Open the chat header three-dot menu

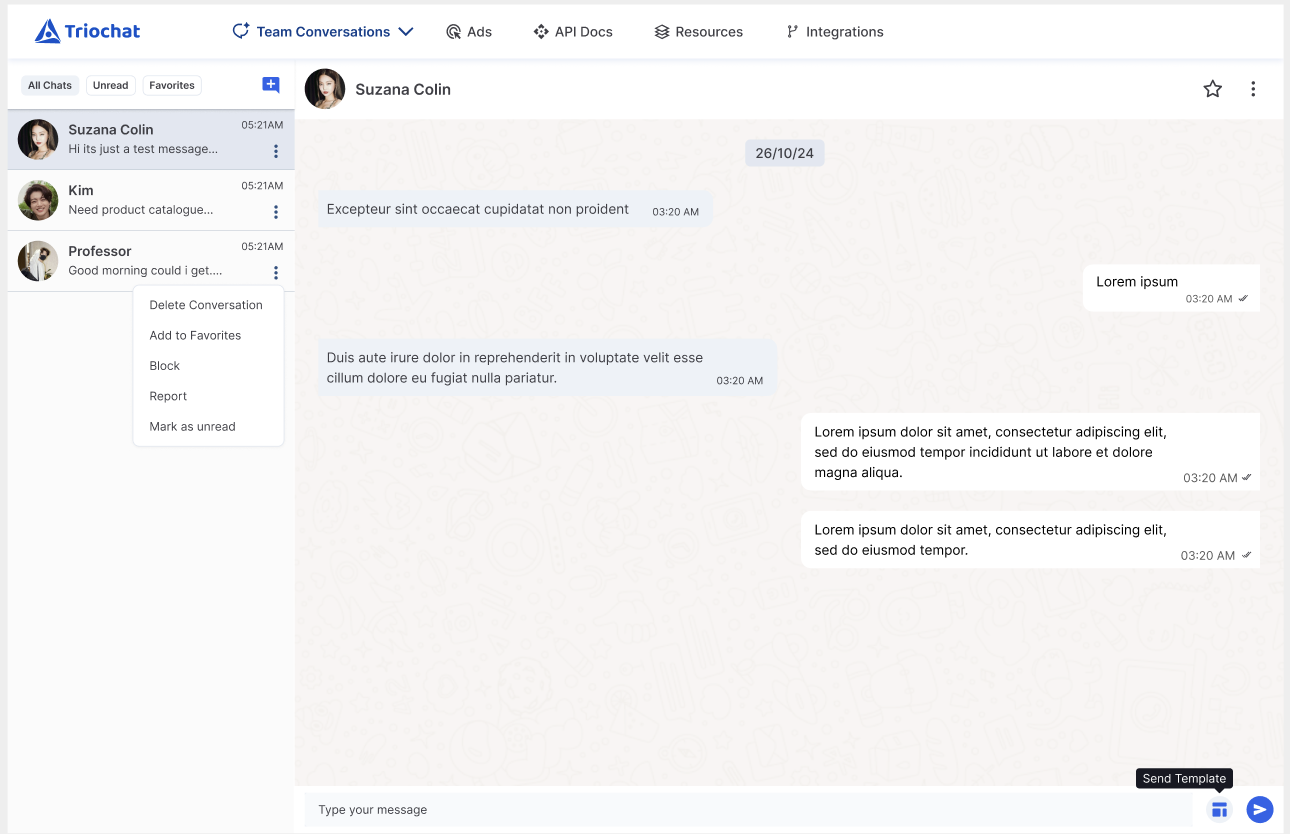click(1253, 89)
